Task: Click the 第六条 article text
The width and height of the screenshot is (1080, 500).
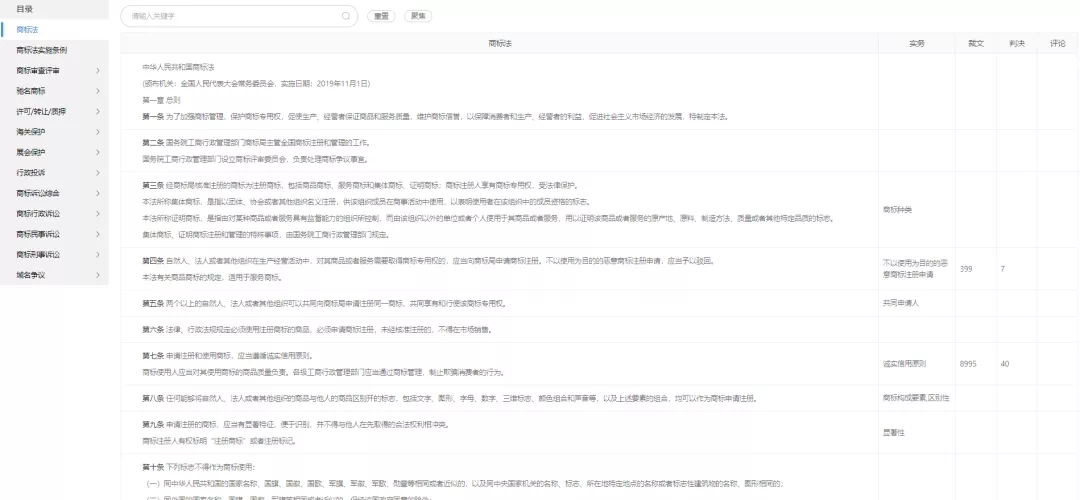Action: (x=317, y=329)
